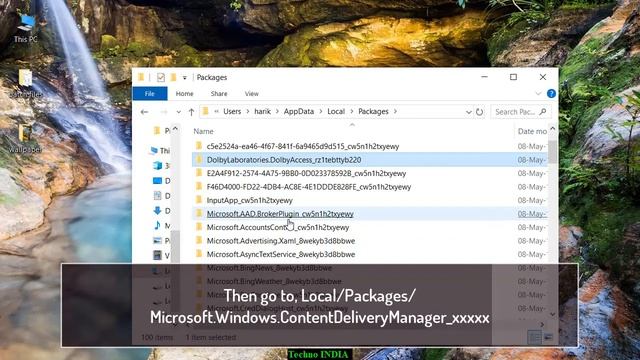
Task: Open the File ribbon tab
Action: pyautogui.click(x=150, y=93)
